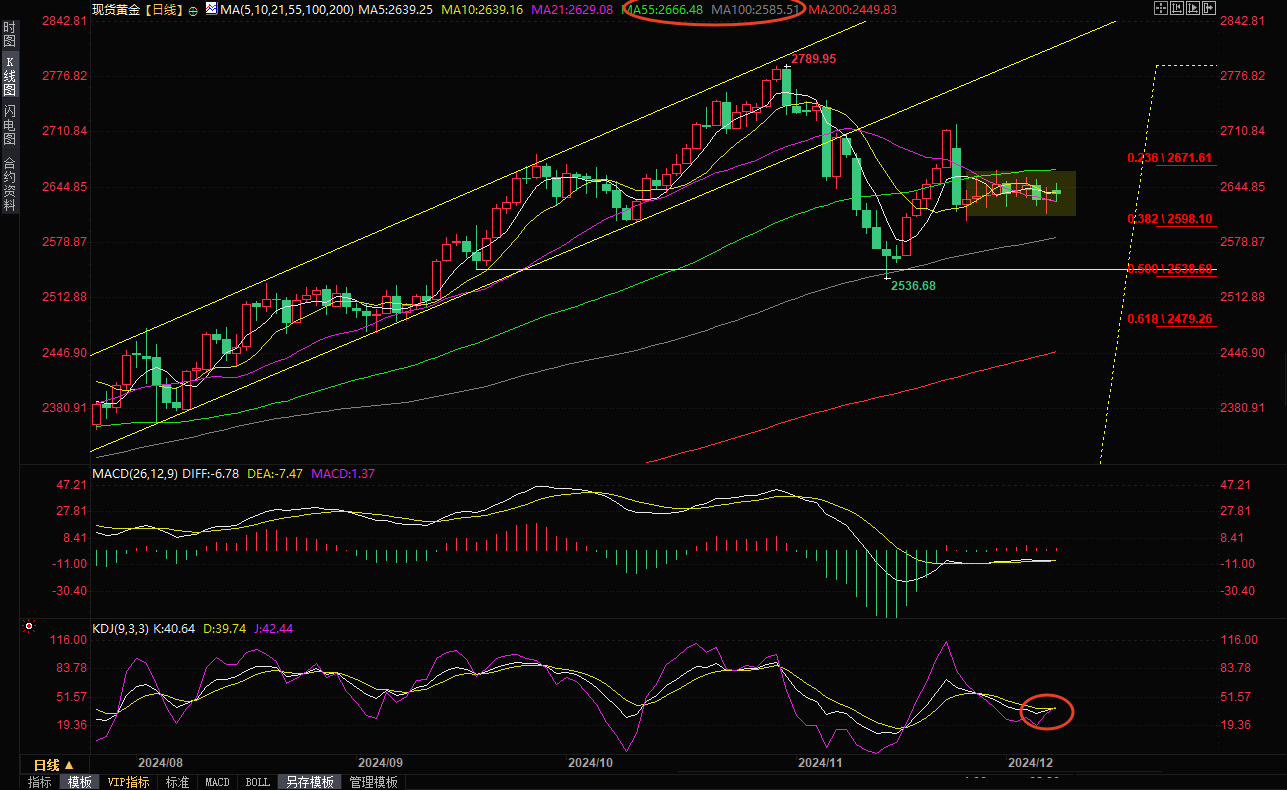Click the MA200:2449.83 value
This screenshot has width=1287, height=790.
[x=852, y=10]
